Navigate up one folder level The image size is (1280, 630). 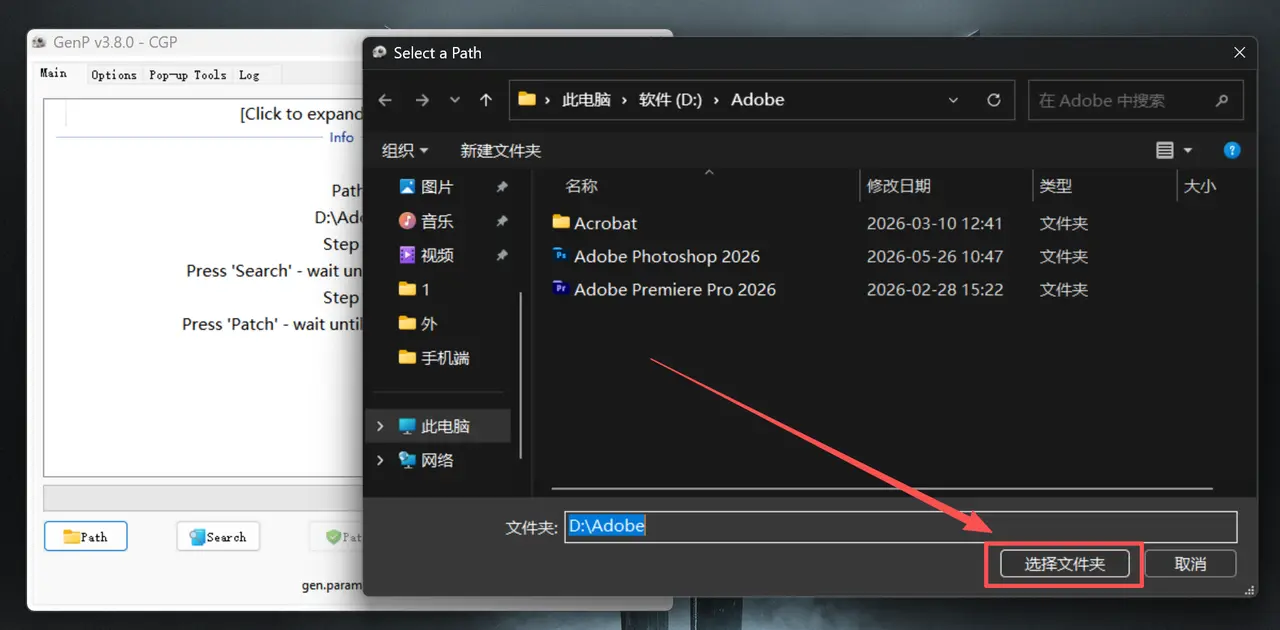486,100
